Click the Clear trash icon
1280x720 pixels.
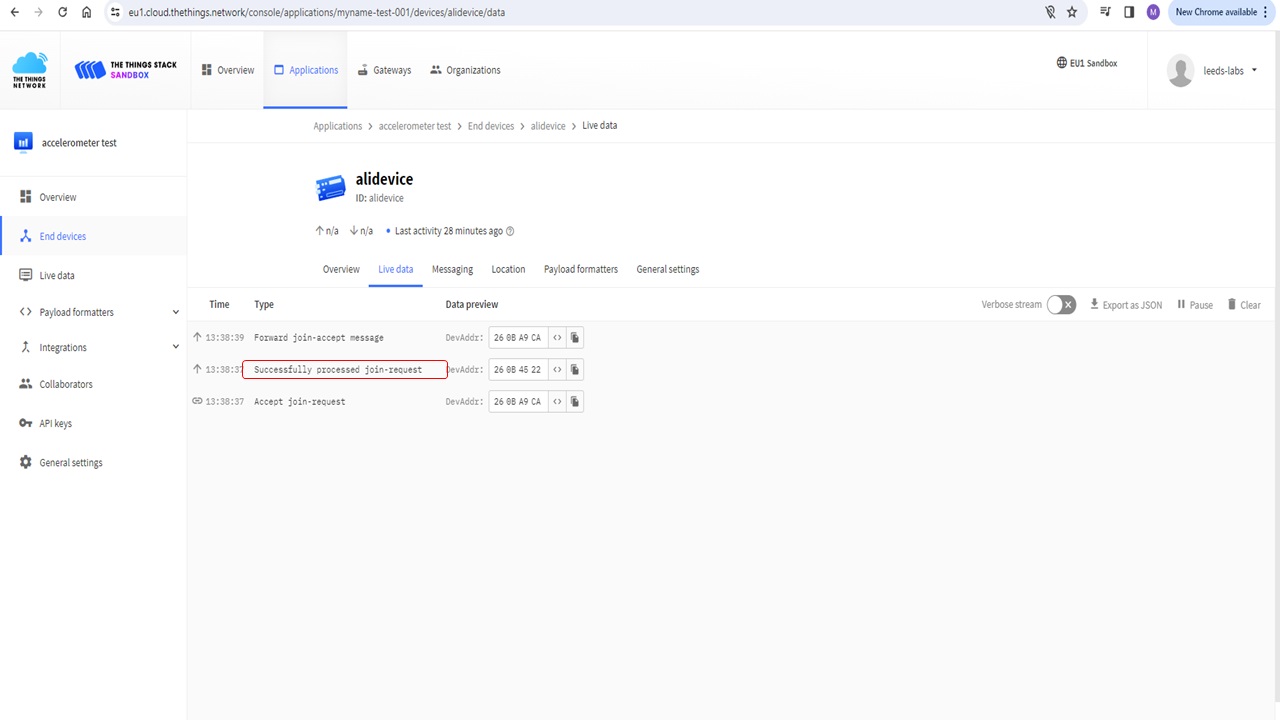(x=1232, y=304)
